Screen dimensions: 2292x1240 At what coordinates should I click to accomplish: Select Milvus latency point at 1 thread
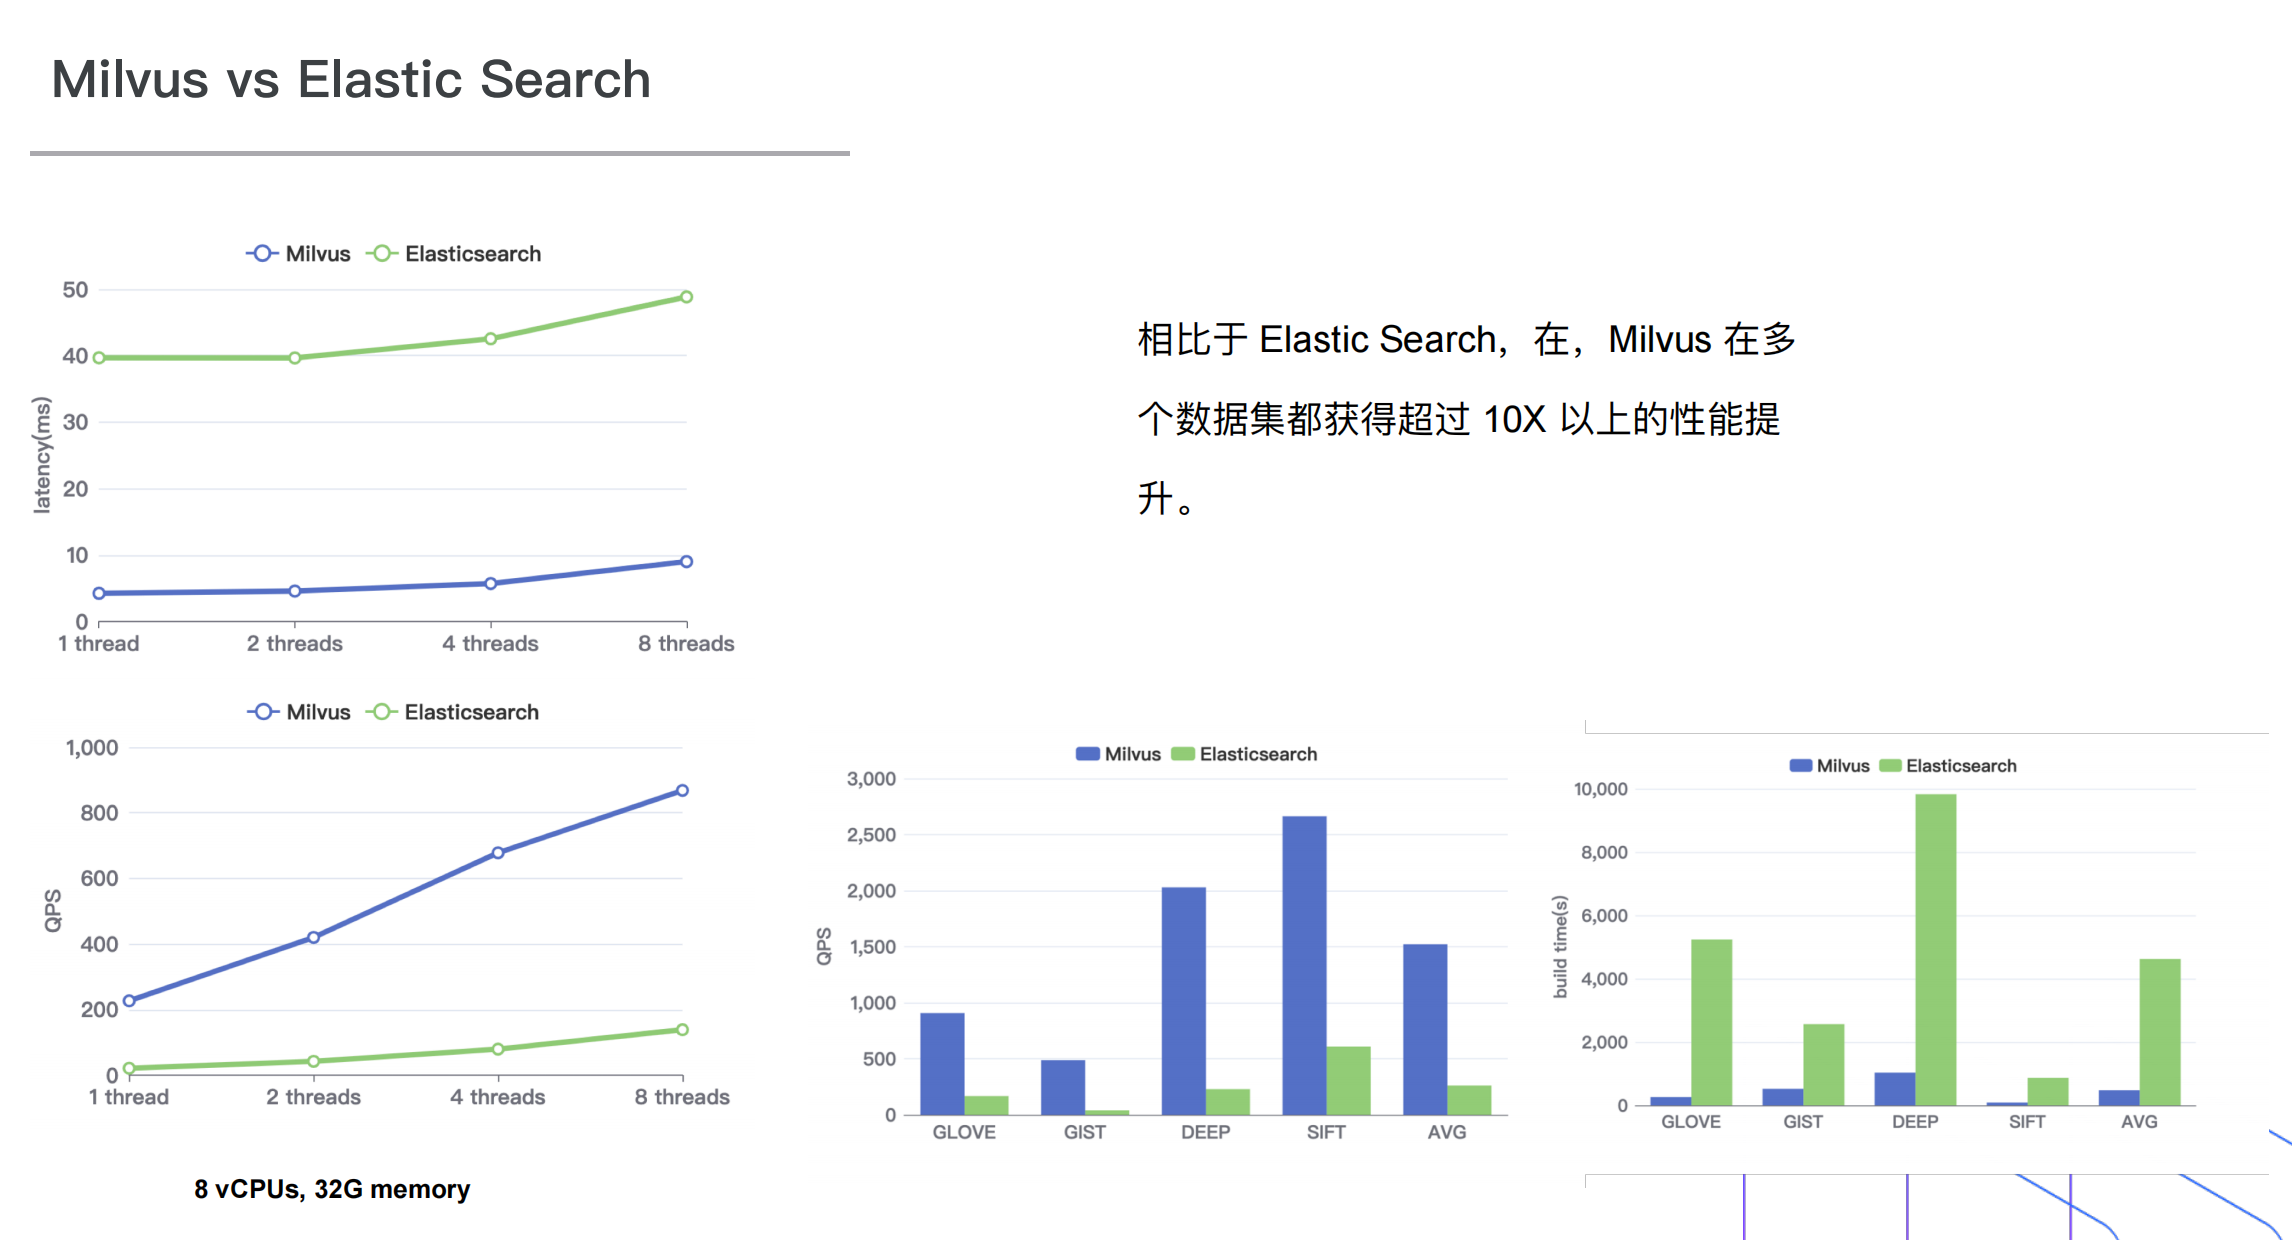coord(99,594)
